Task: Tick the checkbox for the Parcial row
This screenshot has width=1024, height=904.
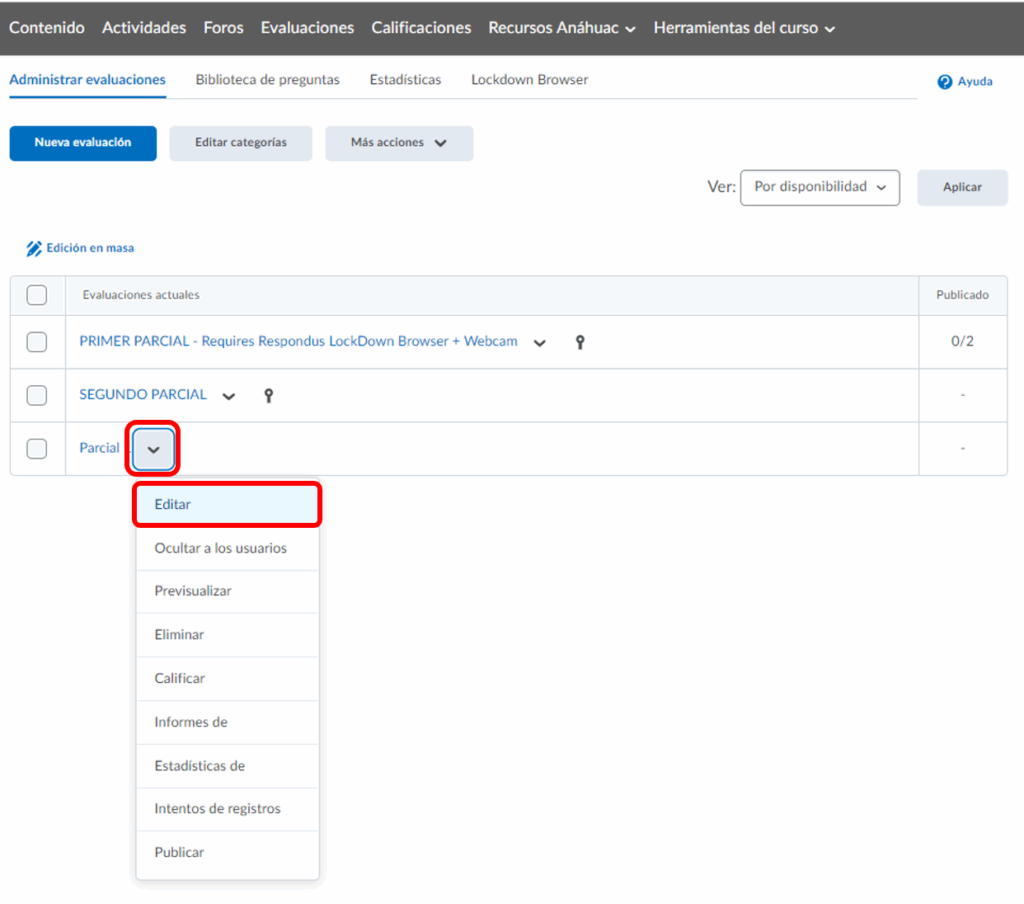Action: (37, 448)
